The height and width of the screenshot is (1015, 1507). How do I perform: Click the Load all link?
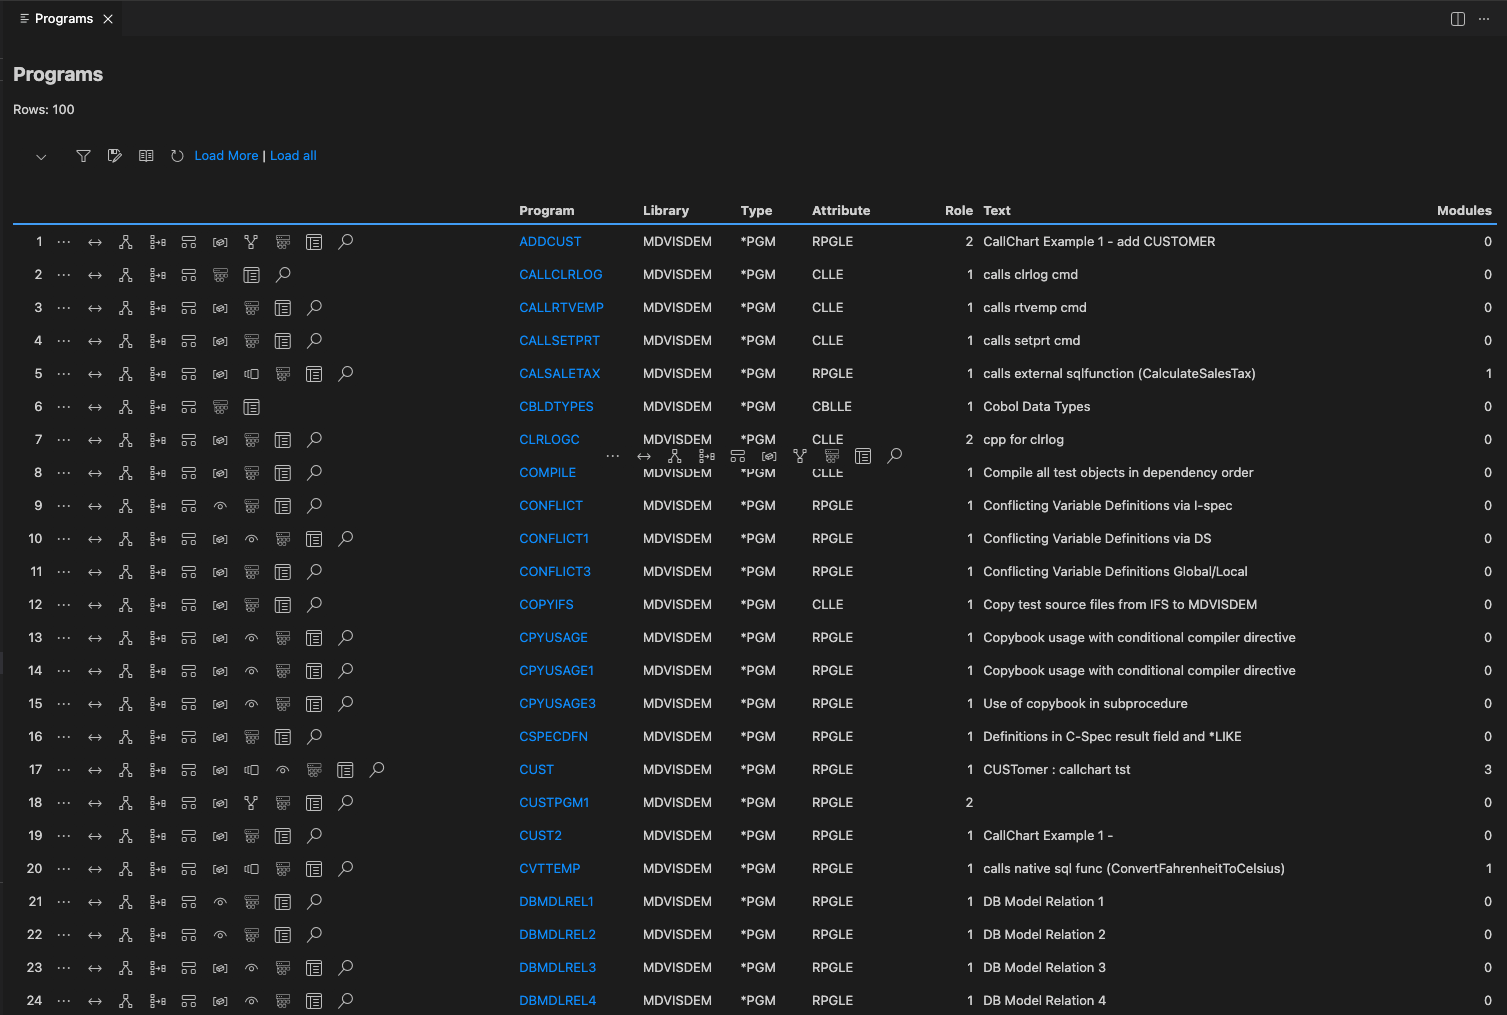pyautogui.click(x=293, y=156)
